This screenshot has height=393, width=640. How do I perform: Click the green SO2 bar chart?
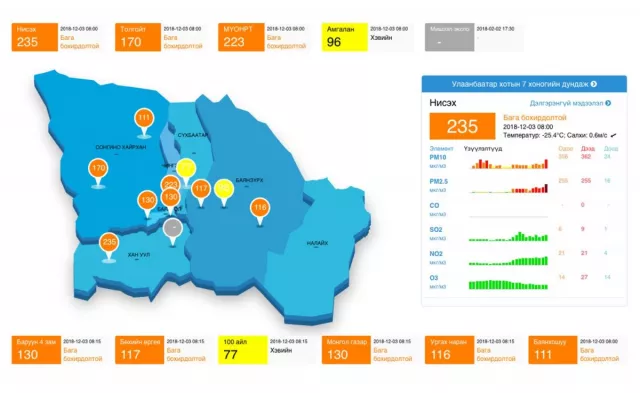(509, 236)
